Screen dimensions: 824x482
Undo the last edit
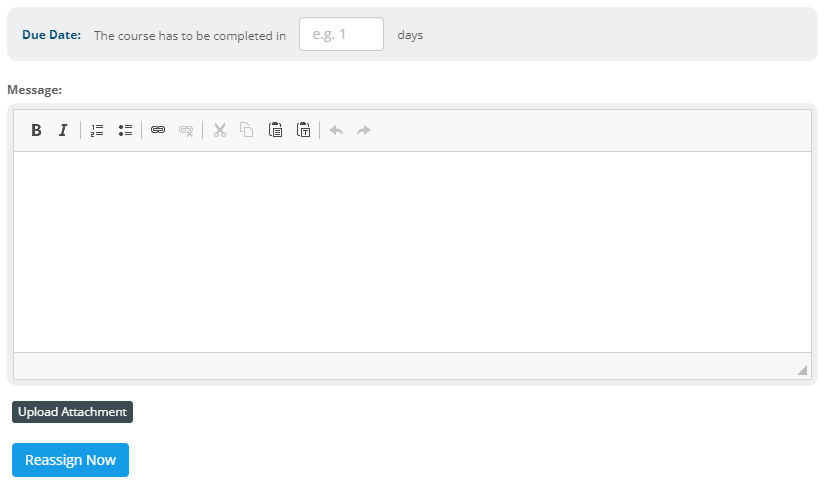(336, 130)
